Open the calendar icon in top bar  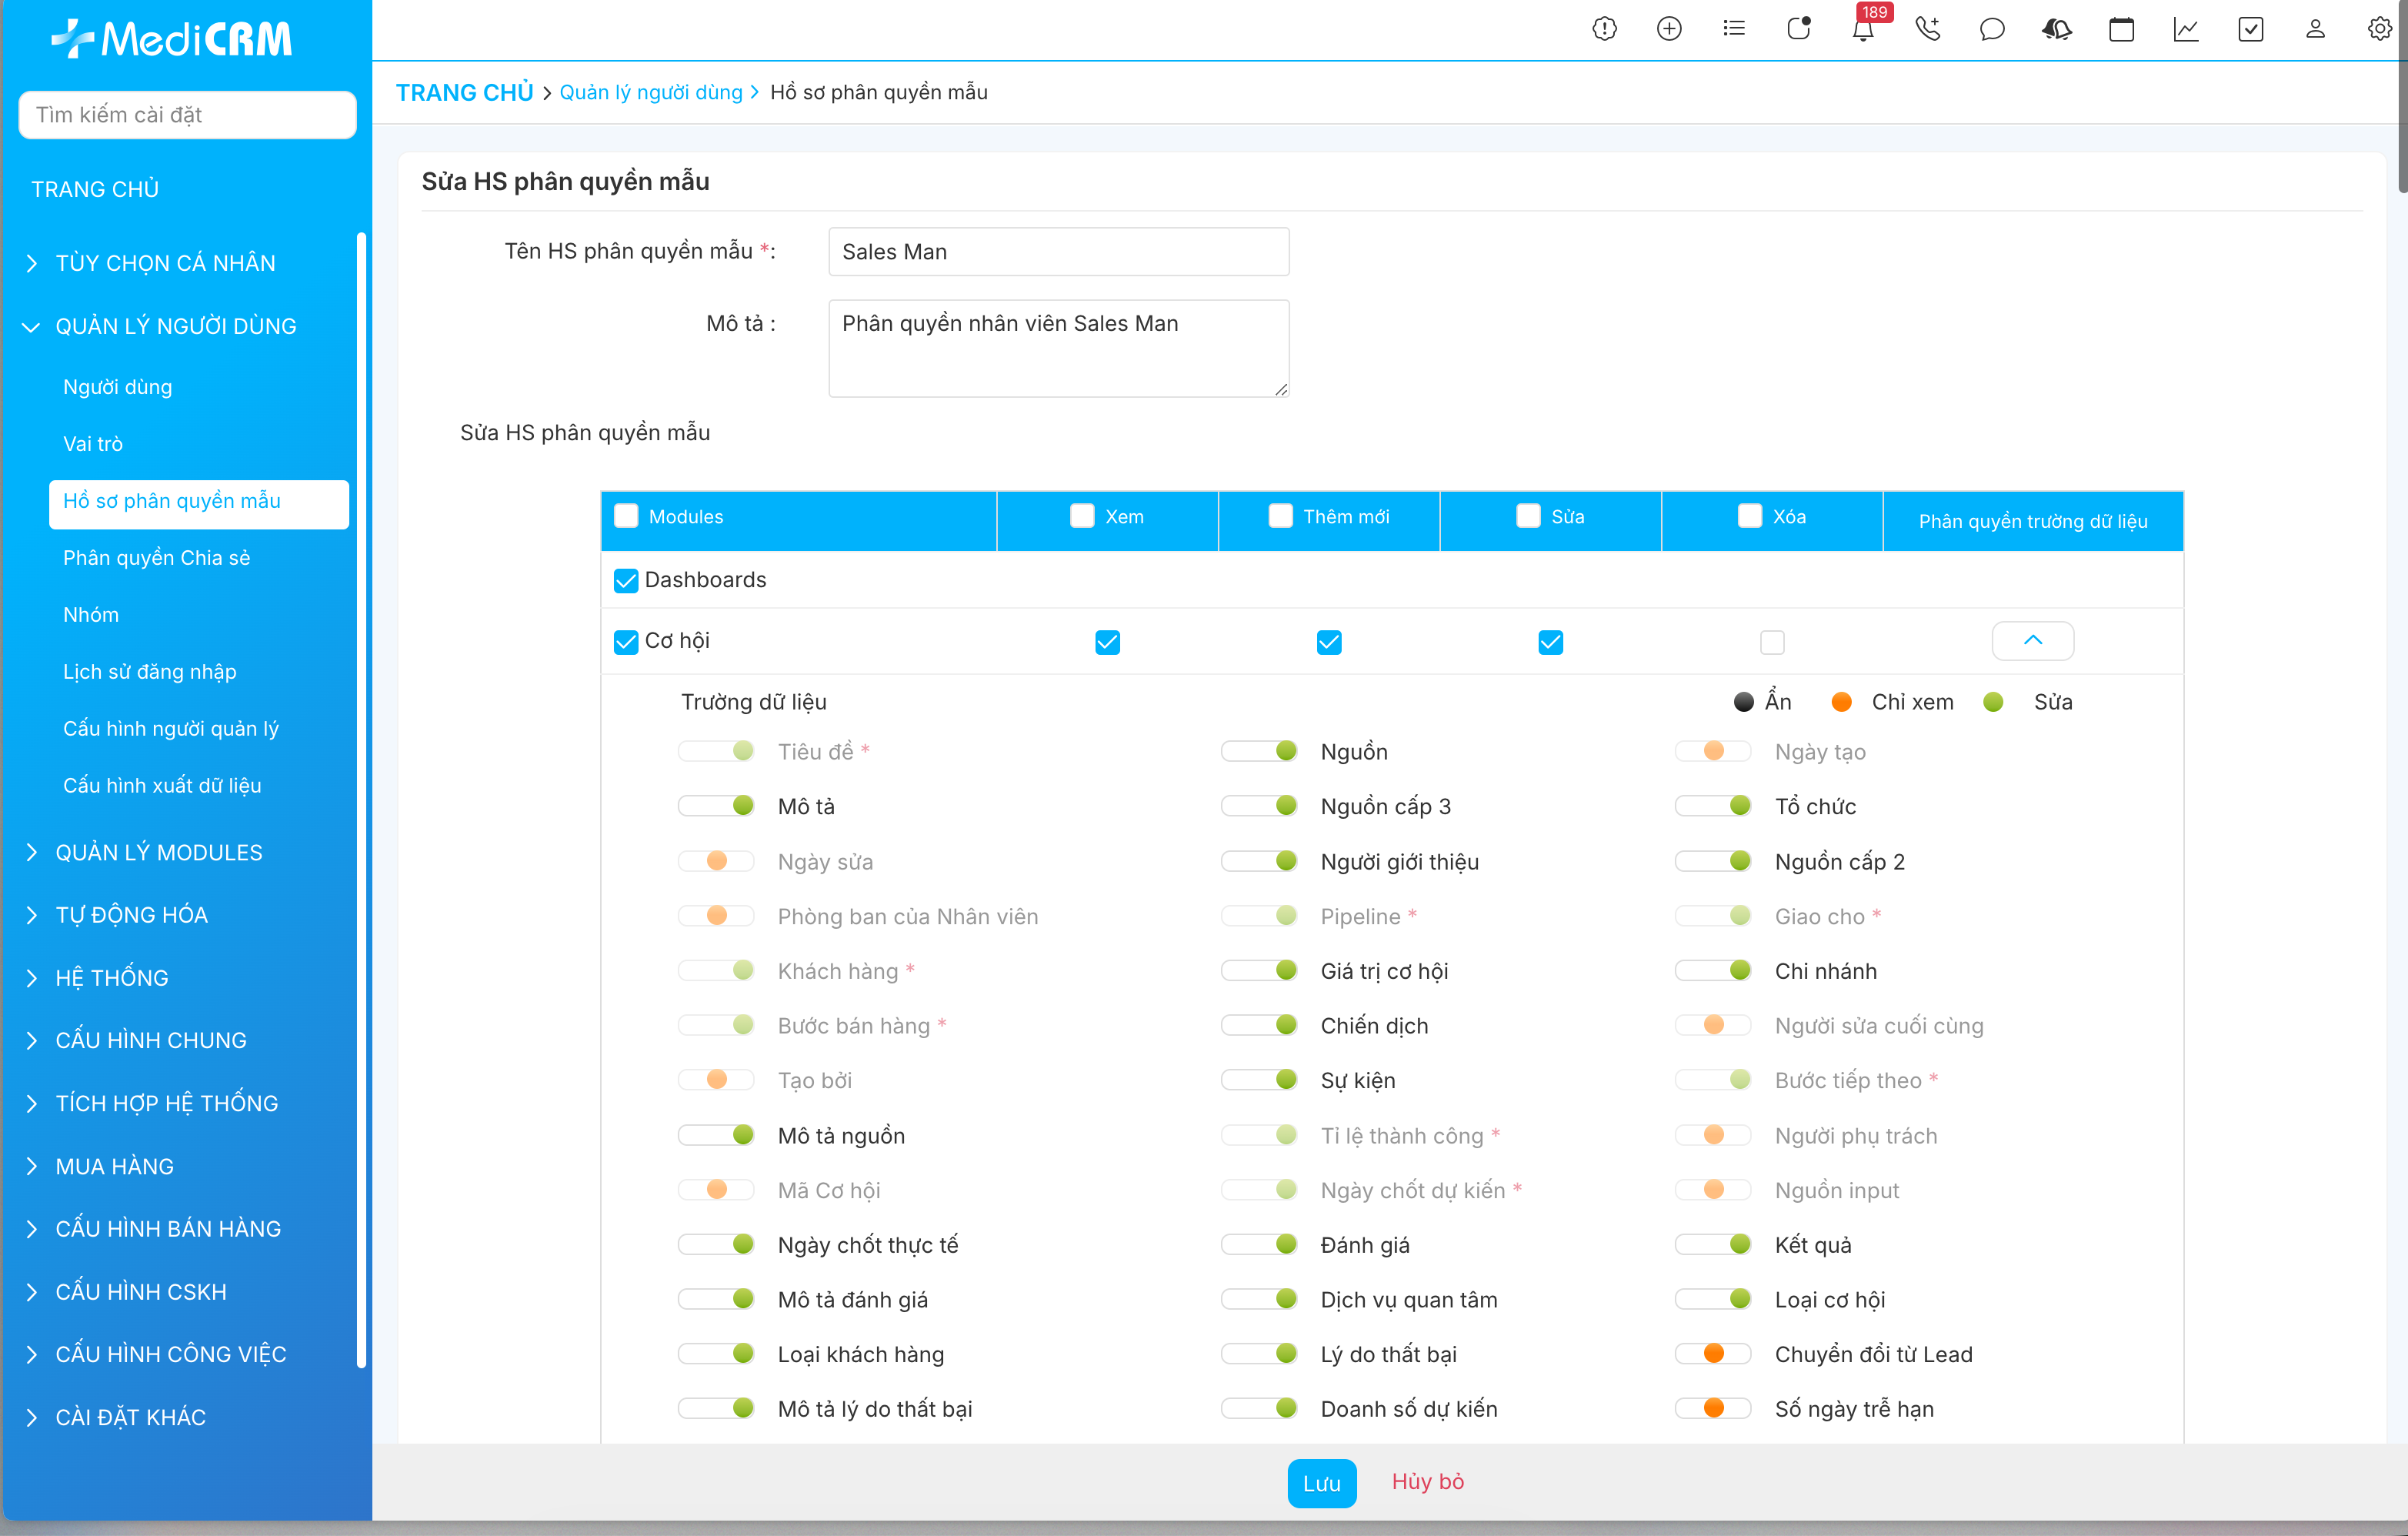[x=2121, y=30]
